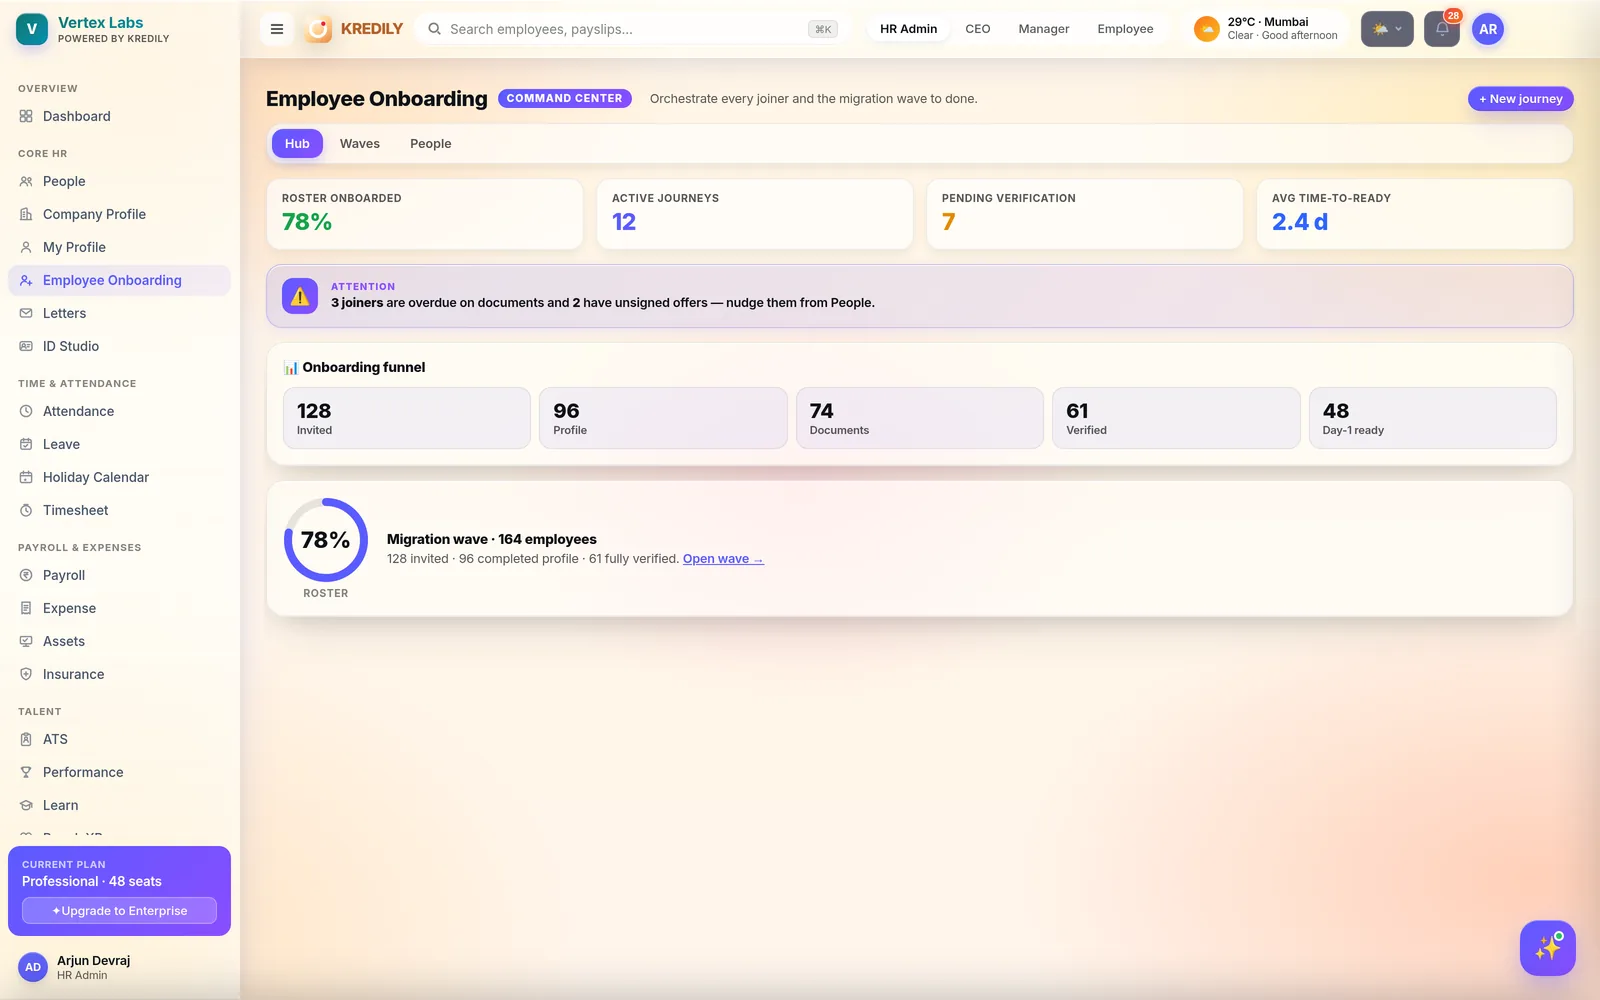The height and width of the screenshot is (1000, 1600).
Task: Click the 128 Invited funnel card
Action: 407,418
